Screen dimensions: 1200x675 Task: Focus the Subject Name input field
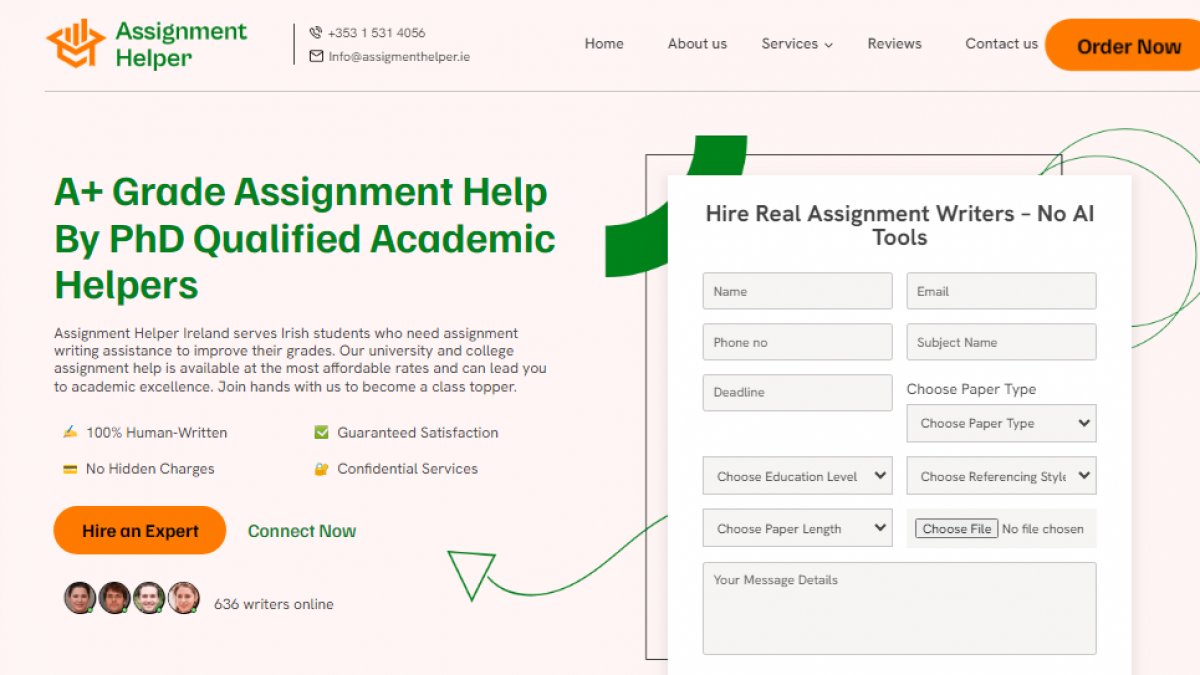tap(1001, 342)
